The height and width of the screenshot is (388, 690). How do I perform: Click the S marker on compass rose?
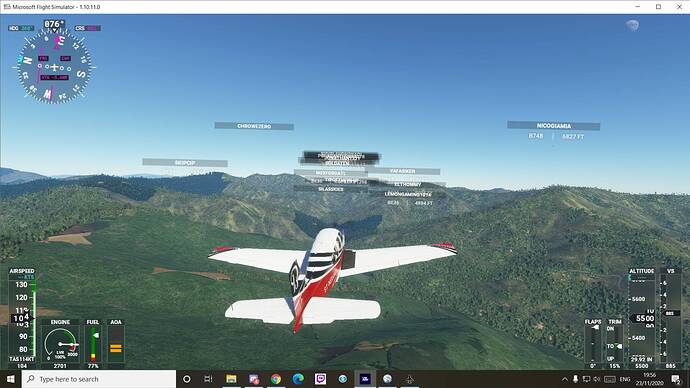(81, 74)
